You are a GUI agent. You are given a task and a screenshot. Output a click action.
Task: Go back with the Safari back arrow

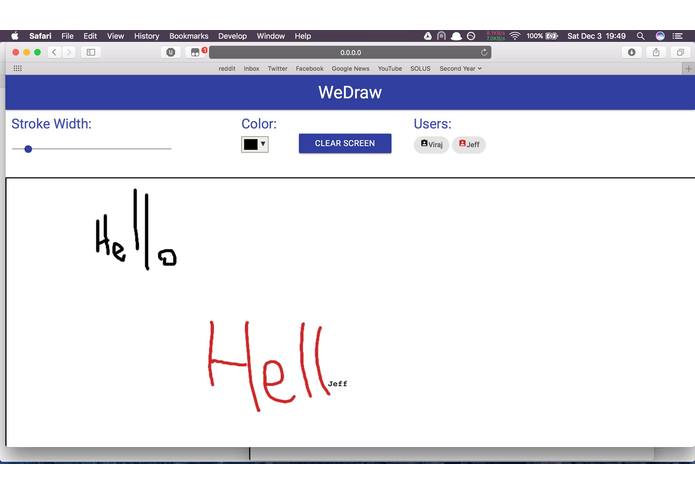[x=54, y=52]
